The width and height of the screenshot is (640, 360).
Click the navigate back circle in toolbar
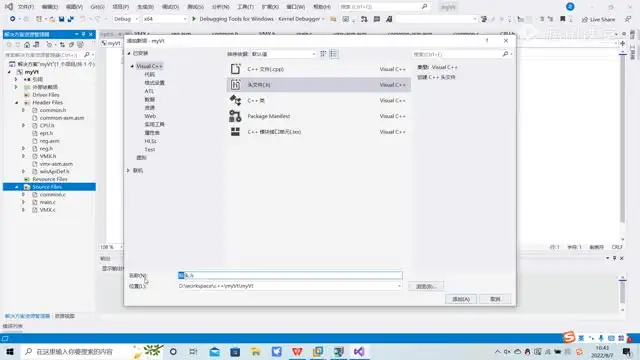click(13, 19)
